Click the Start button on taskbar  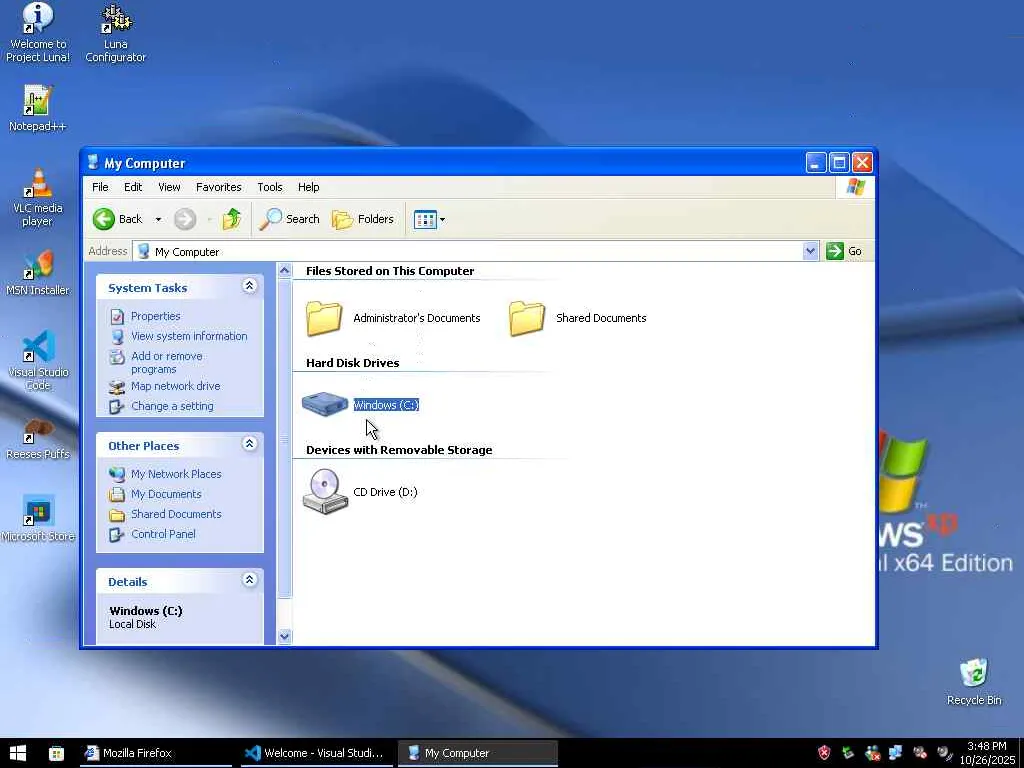18,753
